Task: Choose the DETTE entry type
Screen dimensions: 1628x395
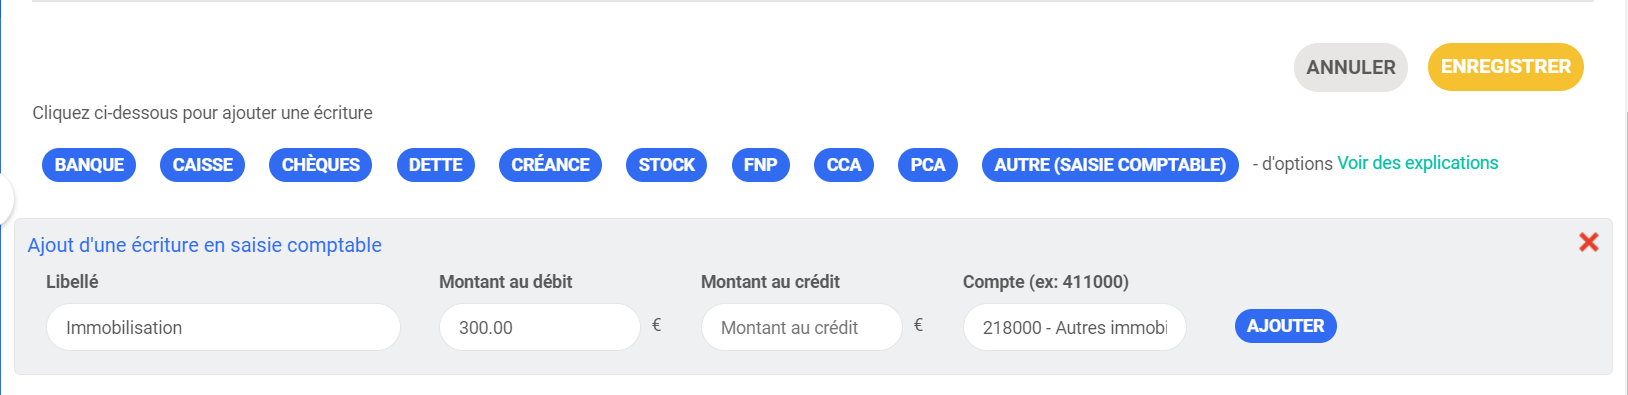Action: coord(435,165)
